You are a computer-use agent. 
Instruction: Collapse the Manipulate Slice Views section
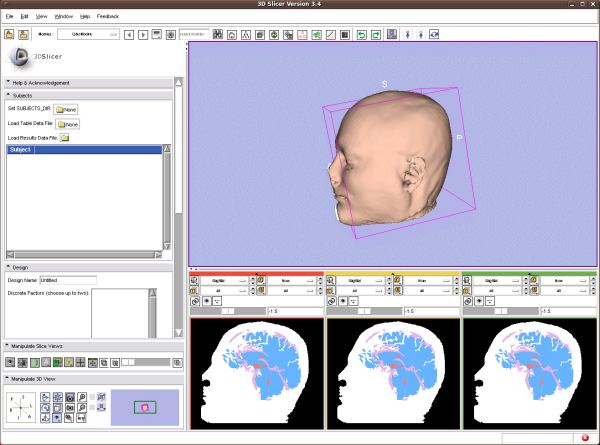[x=94, y=346]
